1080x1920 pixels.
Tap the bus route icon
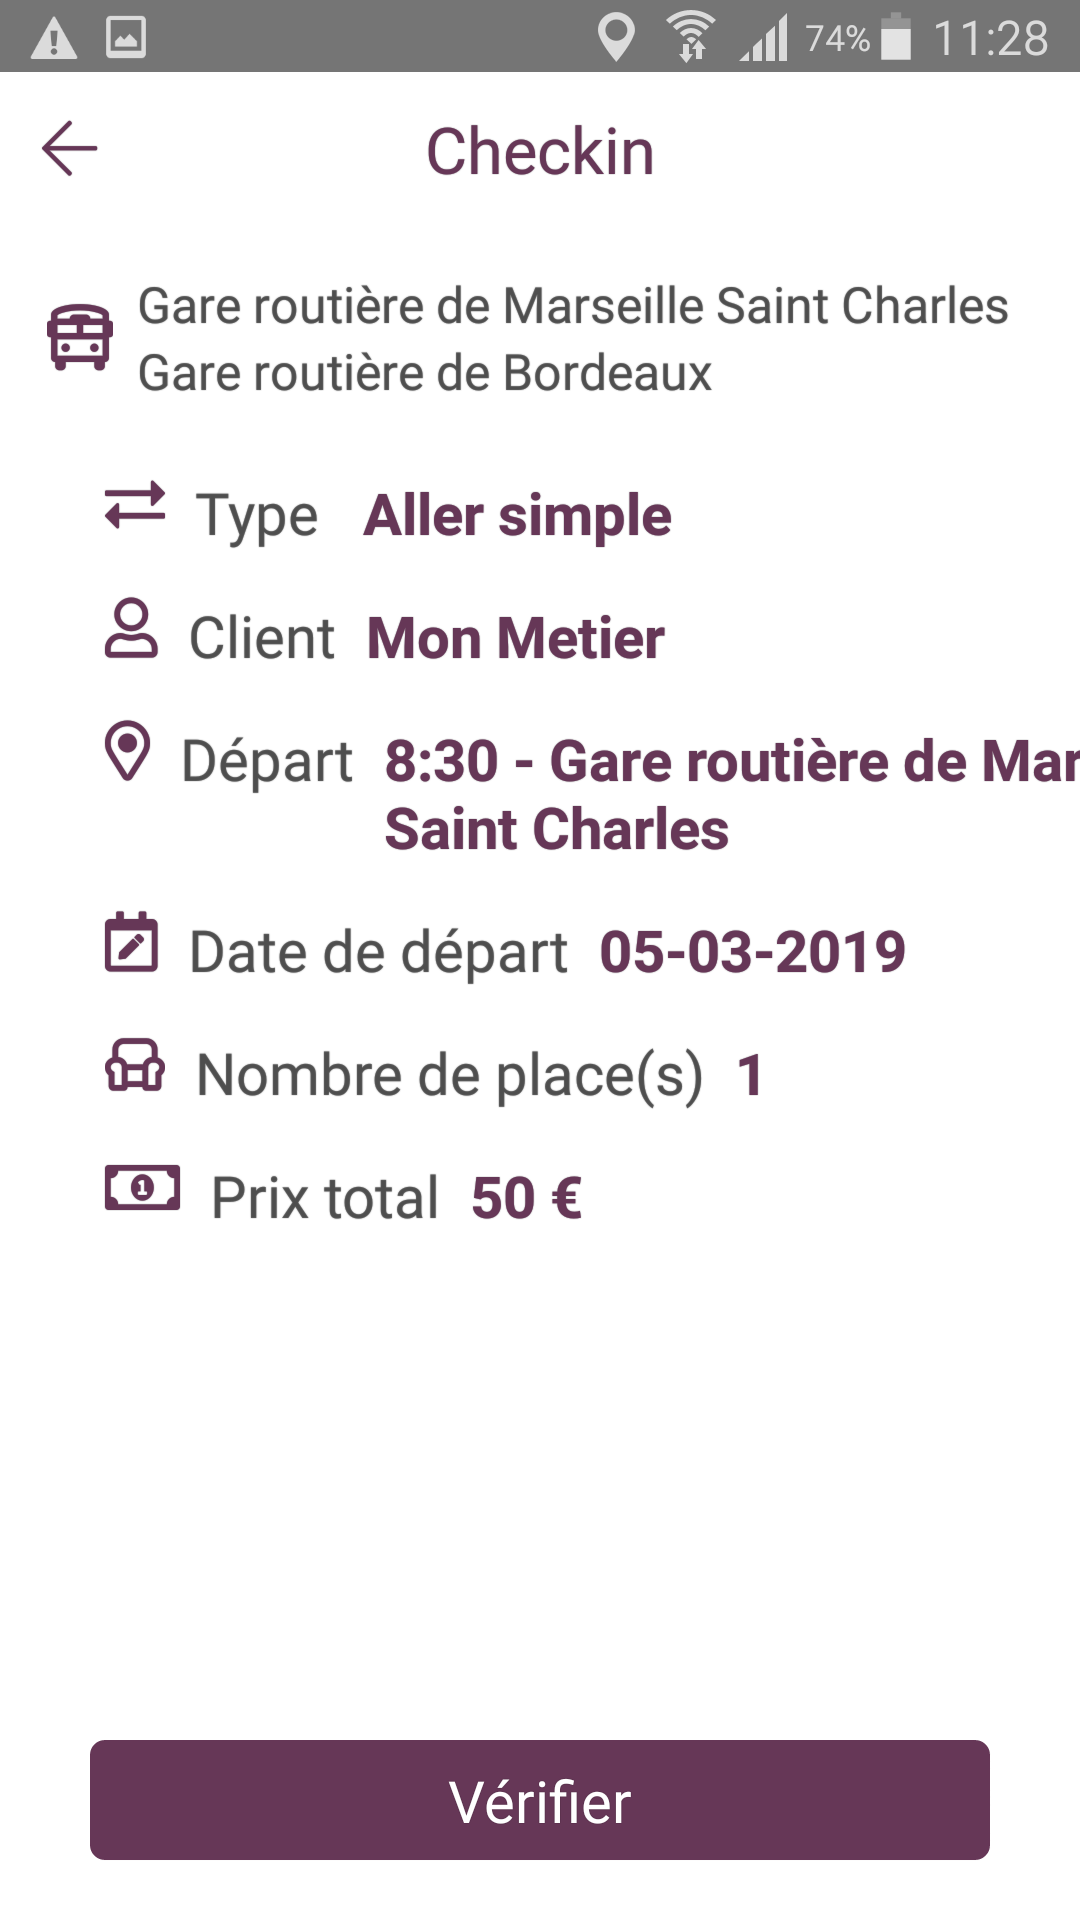coord(80,338)
